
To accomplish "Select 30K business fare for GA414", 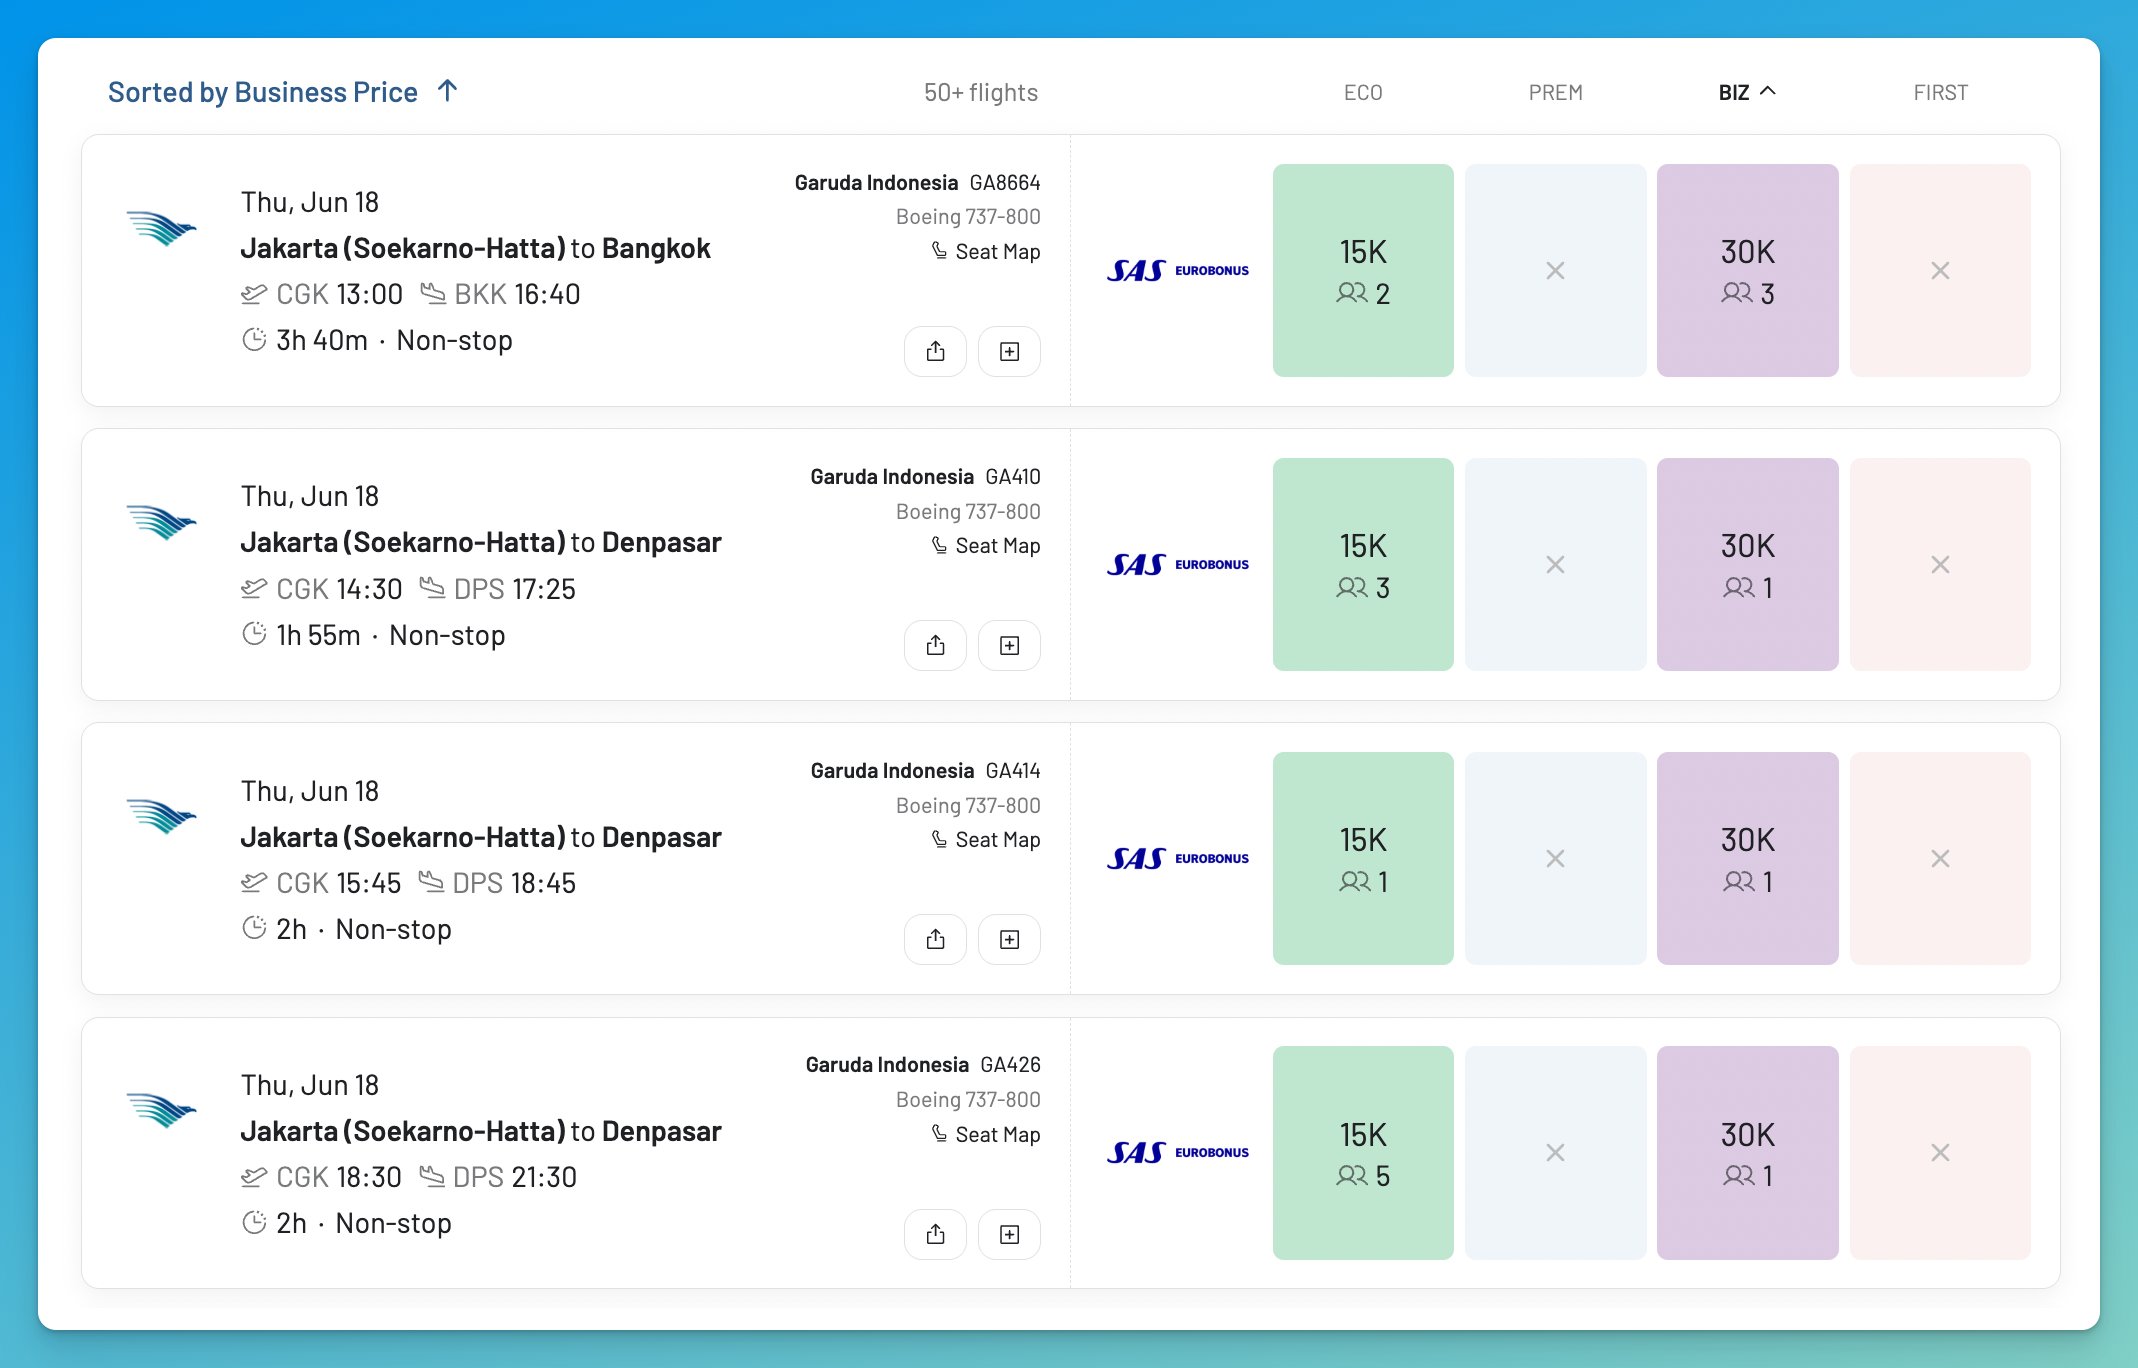I will [x=1747, y=858].
